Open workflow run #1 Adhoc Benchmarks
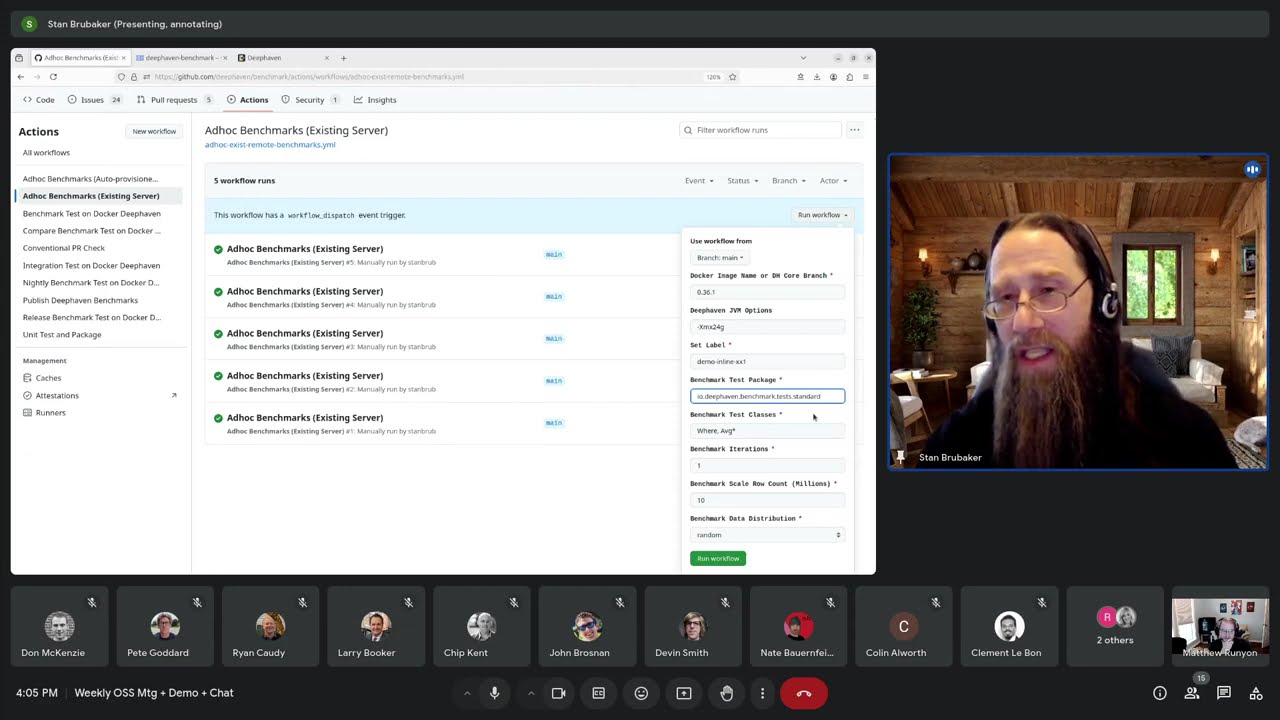Image resolution: width=1280 pixels, height=720 pixels. coord(305,418)
